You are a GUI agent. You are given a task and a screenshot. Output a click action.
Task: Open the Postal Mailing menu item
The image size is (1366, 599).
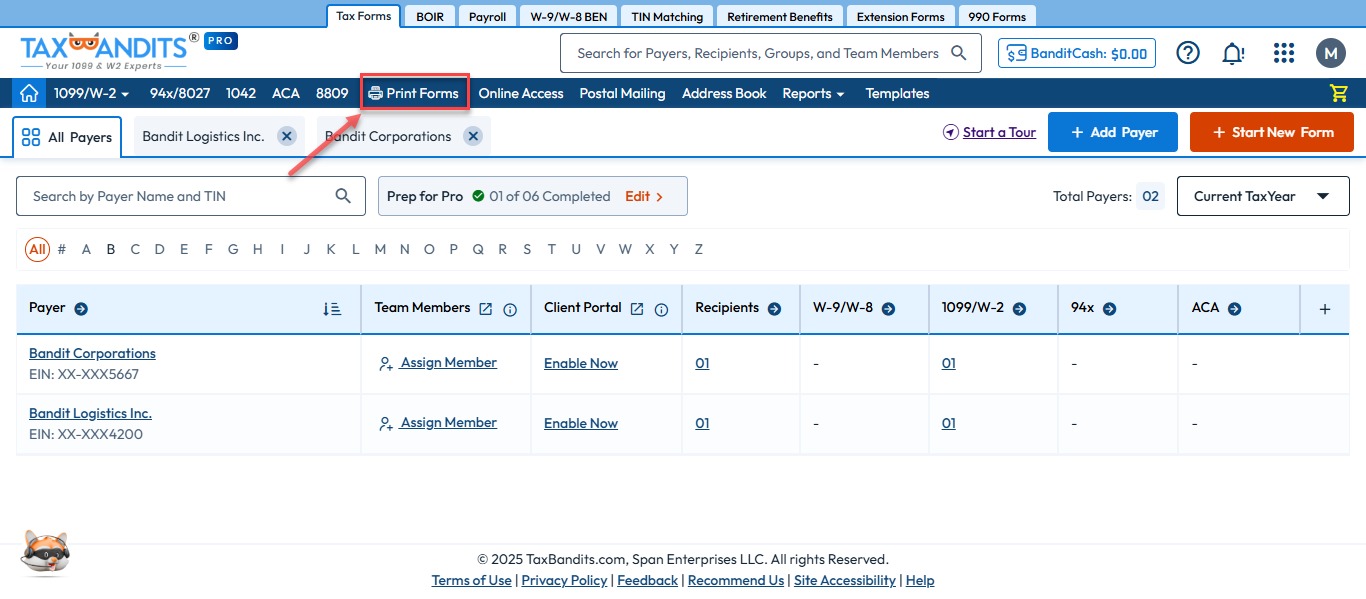pyautogui.click(x=622, y=93)
